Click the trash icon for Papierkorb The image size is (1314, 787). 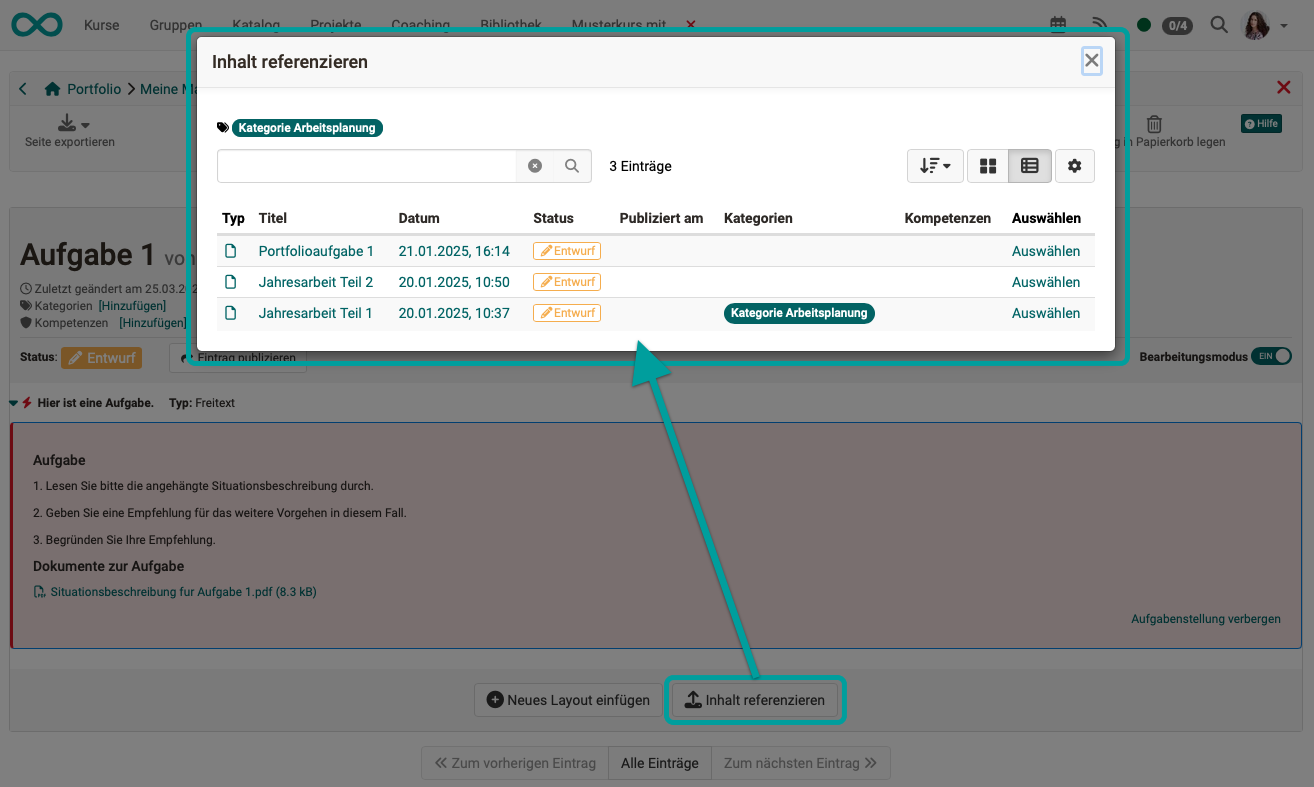pyautogui.click(x=1154, y=123)
